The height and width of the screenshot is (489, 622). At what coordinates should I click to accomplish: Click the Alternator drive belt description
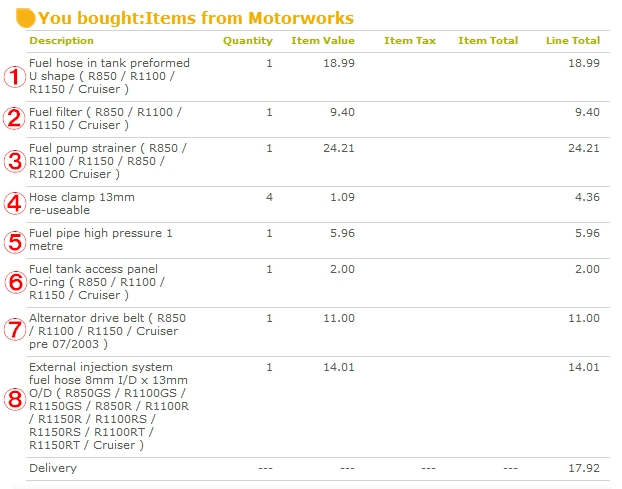coord(107,331)
